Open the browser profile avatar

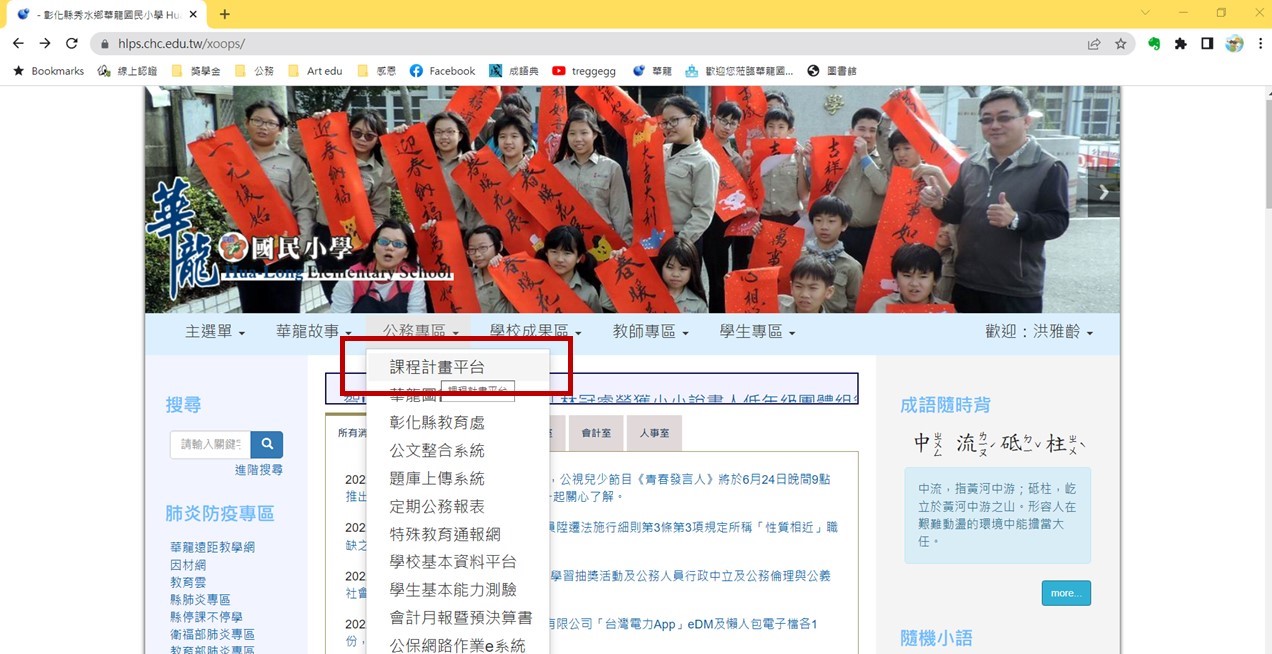point(1233,44)
